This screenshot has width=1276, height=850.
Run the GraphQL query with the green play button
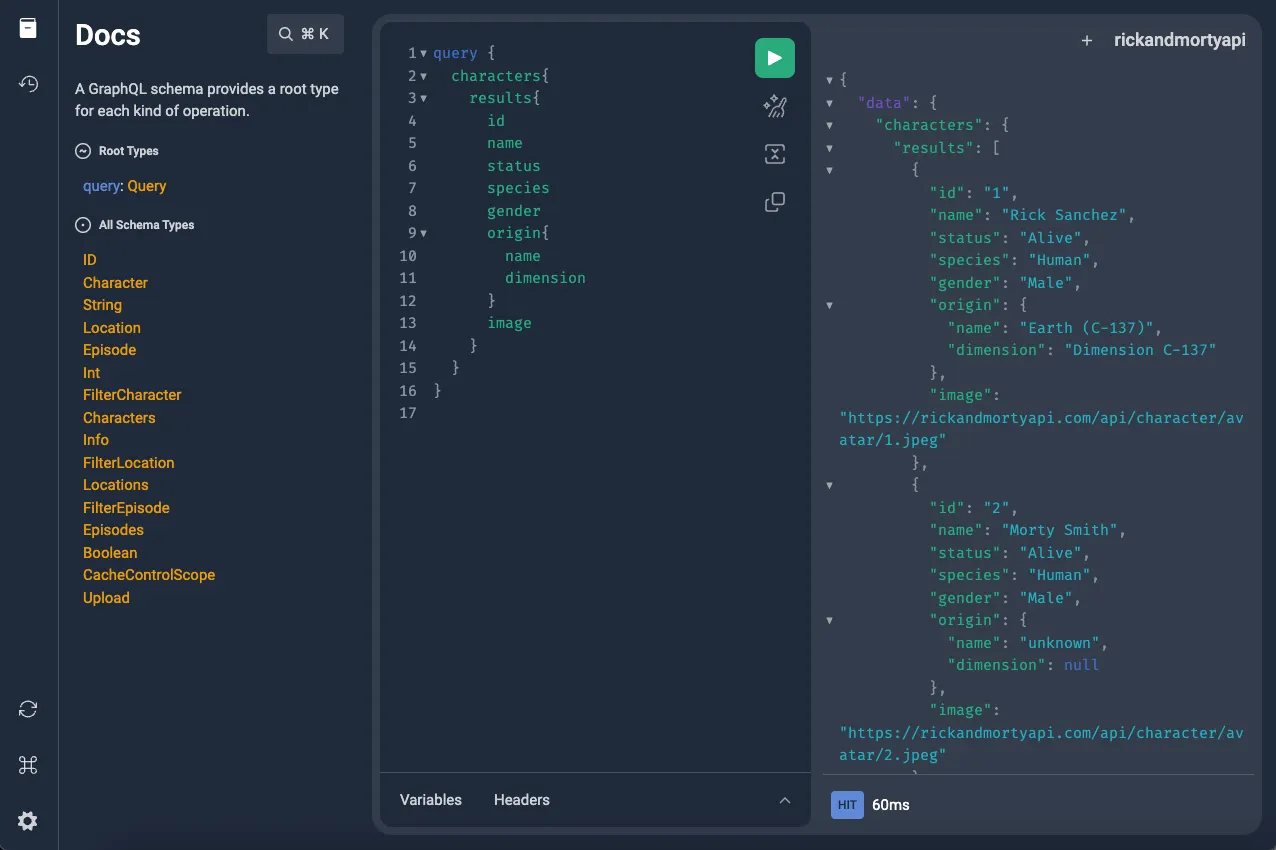774,58
